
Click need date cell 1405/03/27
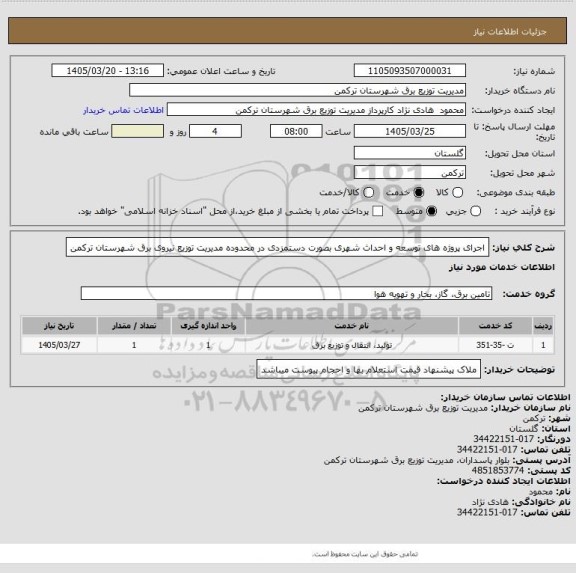tap(59, 345)
